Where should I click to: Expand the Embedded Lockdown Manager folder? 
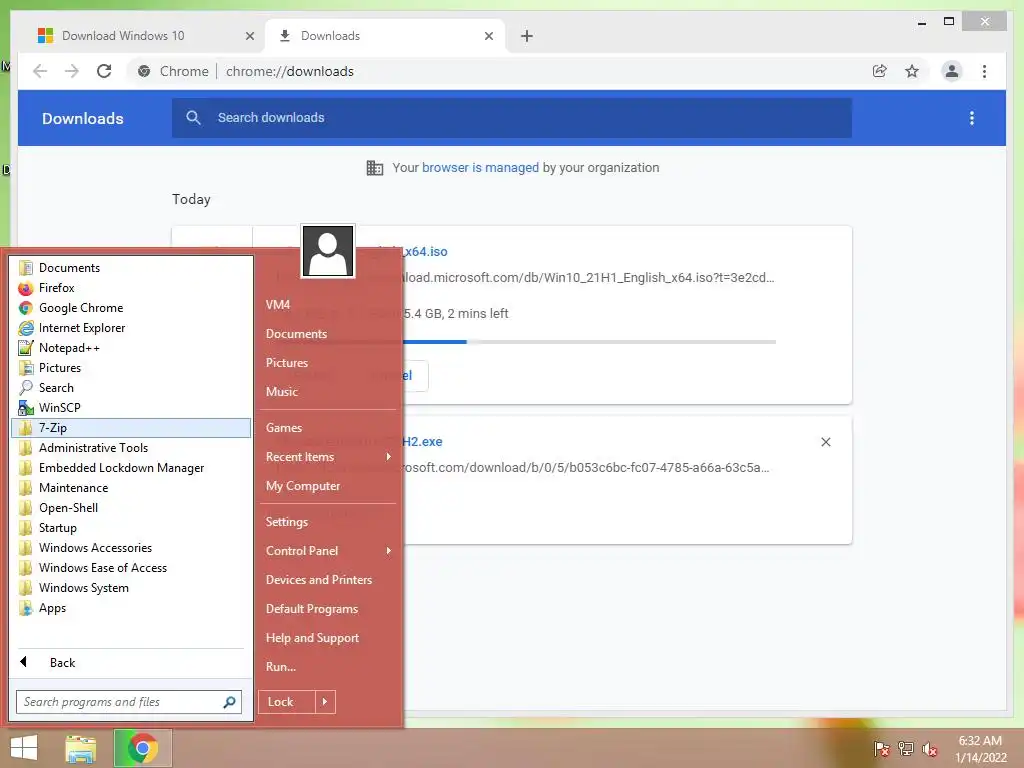tap(131, 468)
